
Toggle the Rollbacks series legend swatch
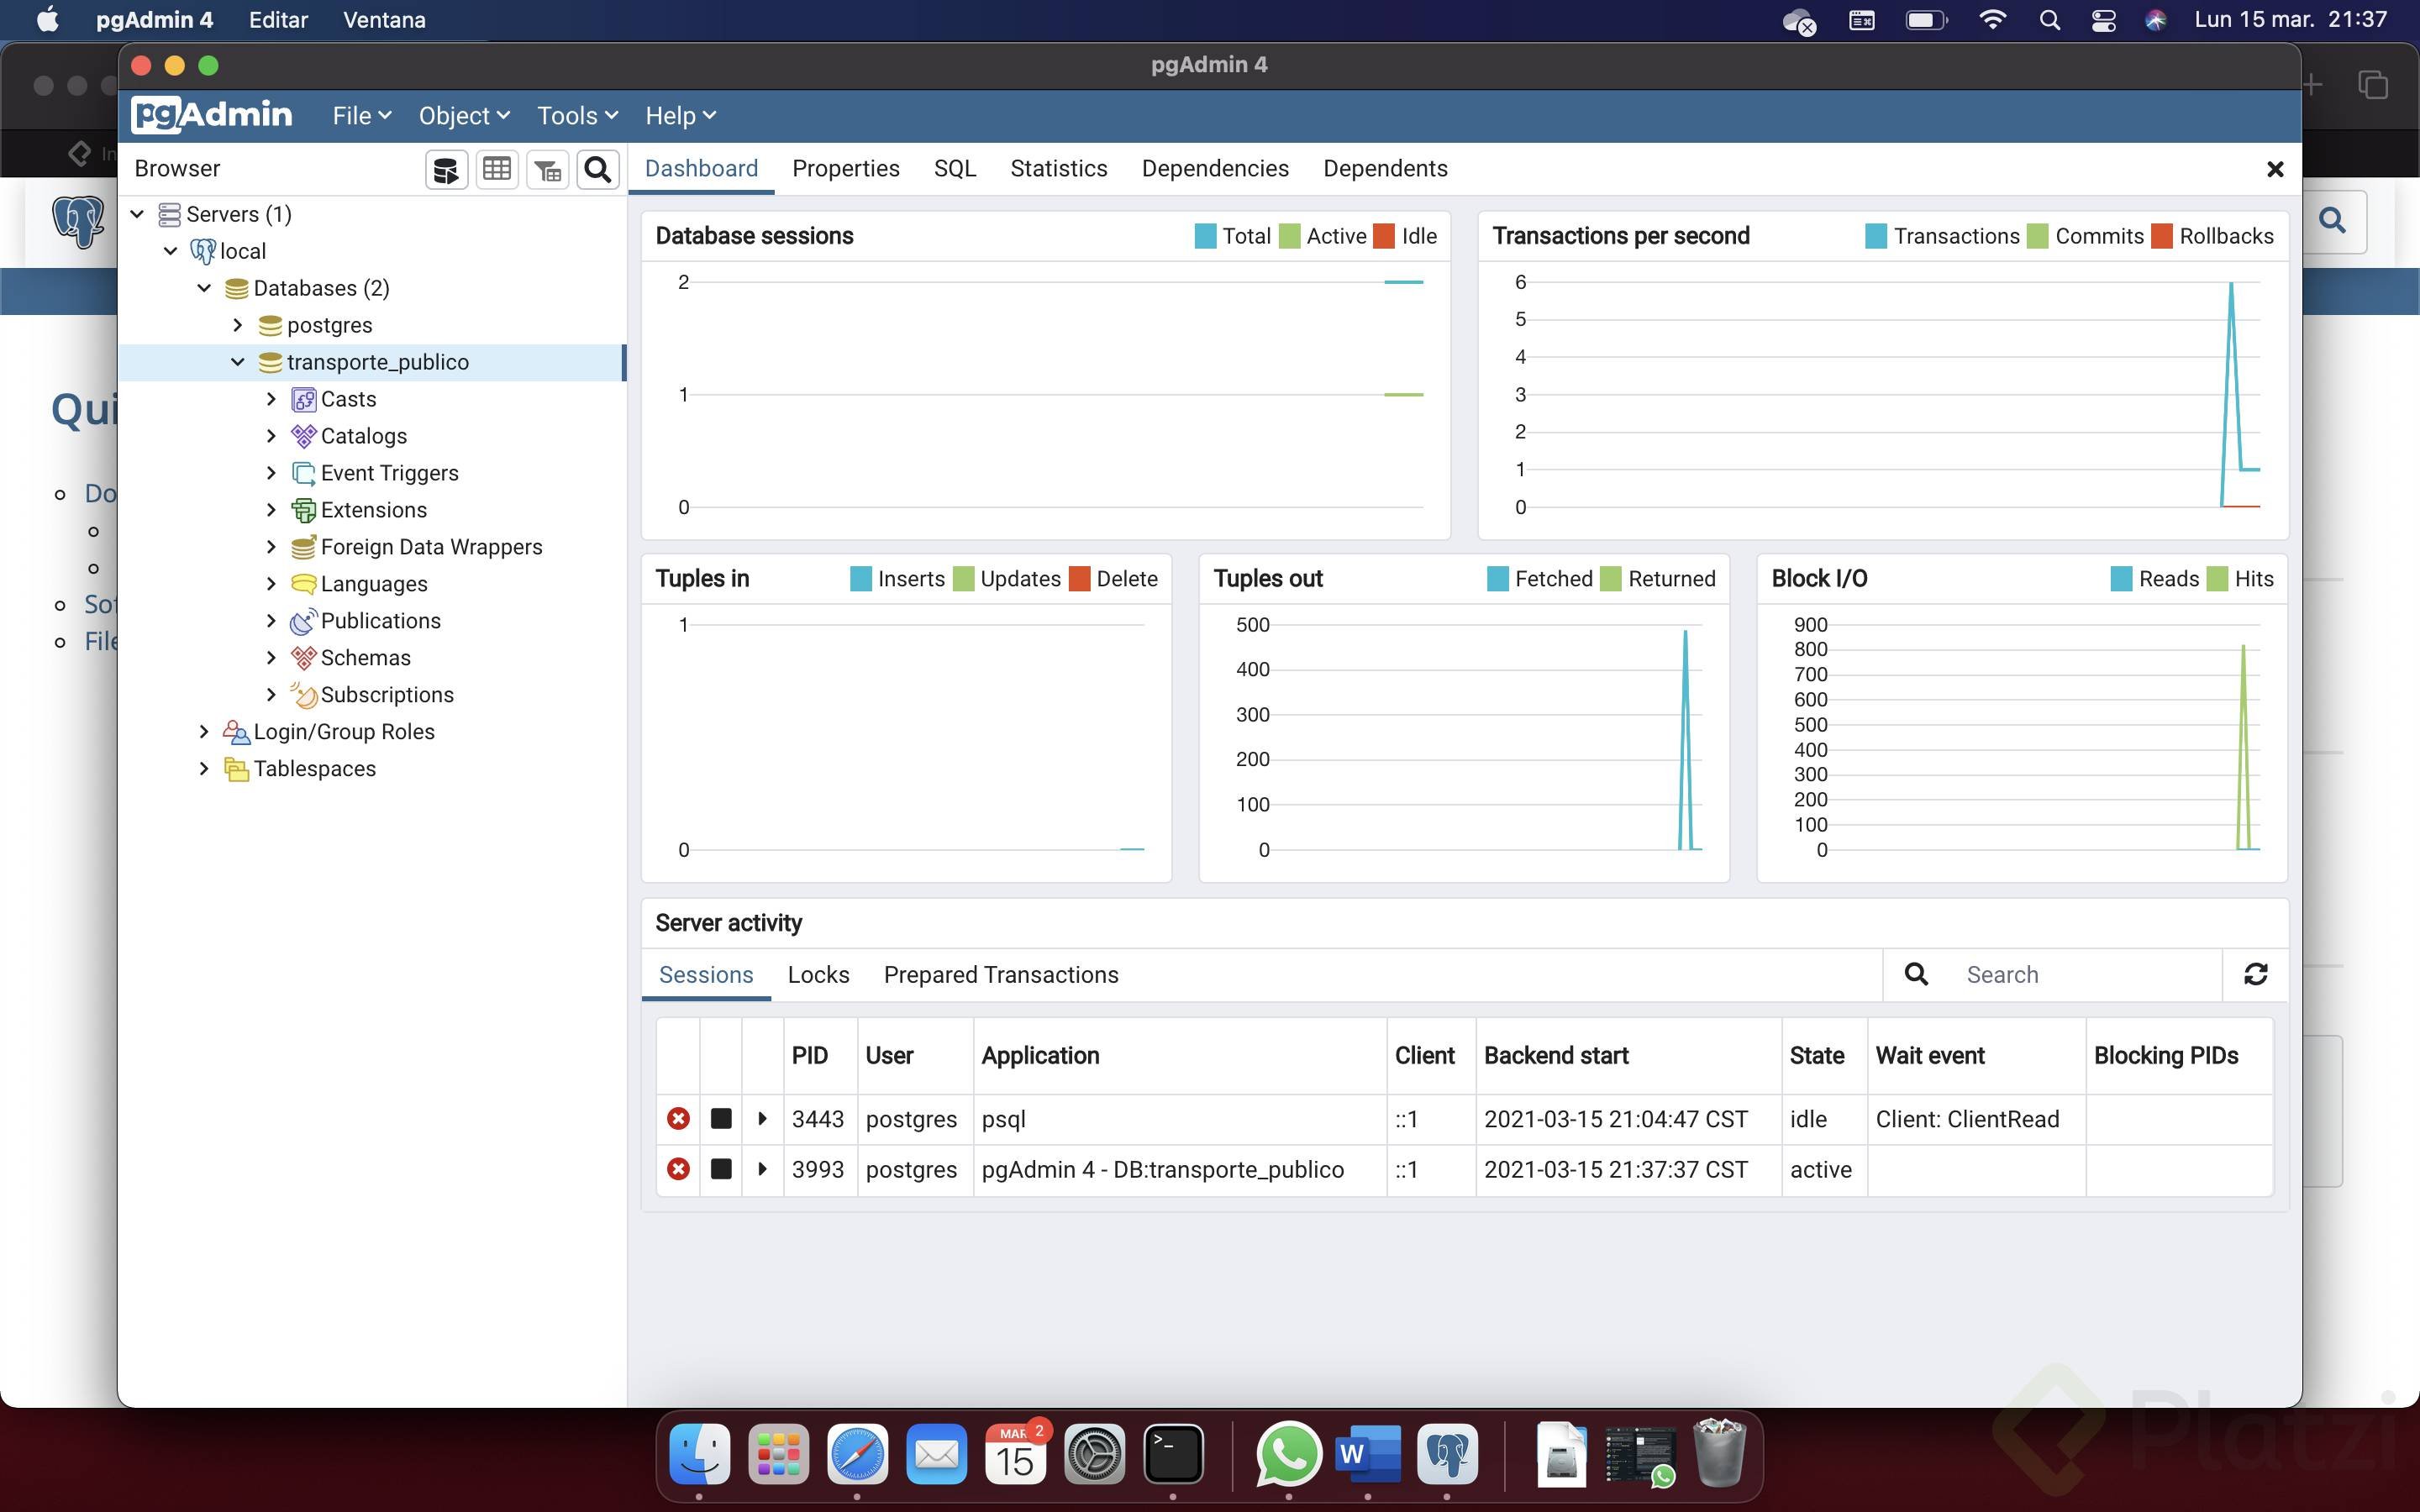(2162, 236)
